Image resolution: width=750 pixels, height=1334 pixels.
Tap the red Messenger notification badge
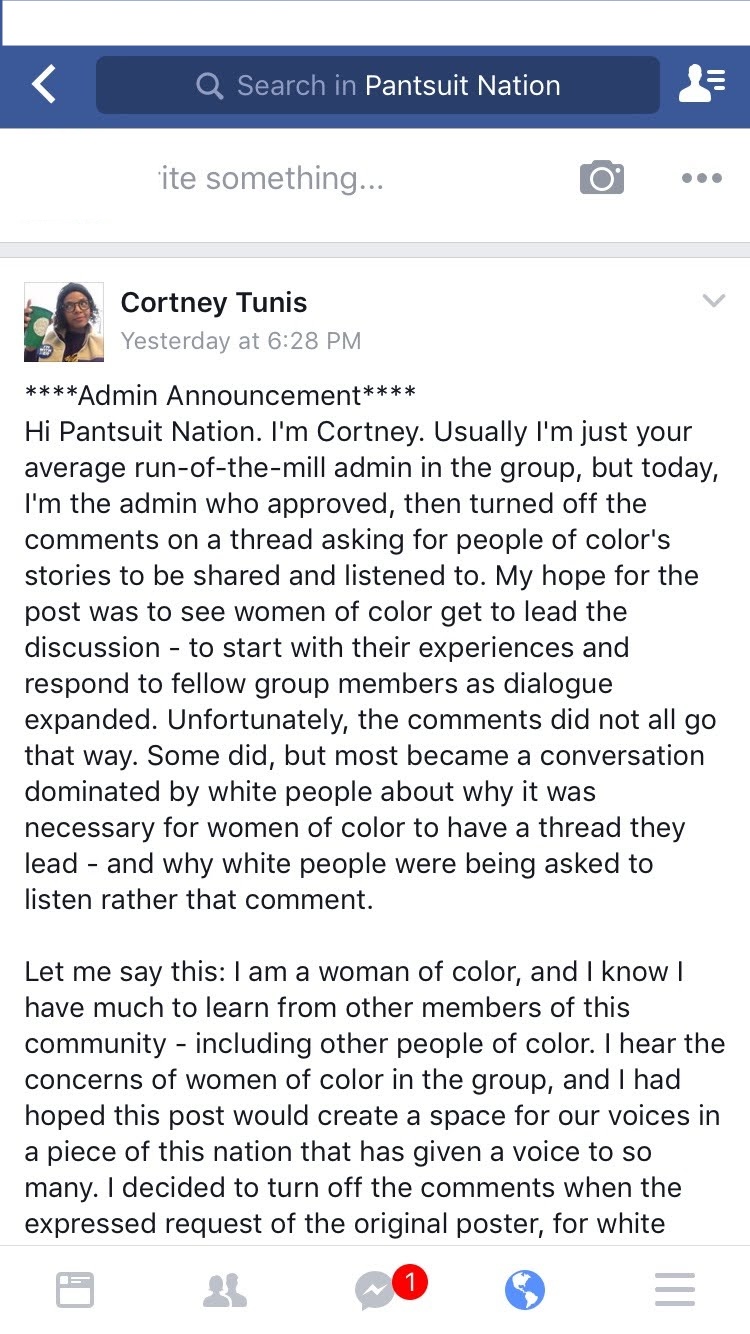409,1281
